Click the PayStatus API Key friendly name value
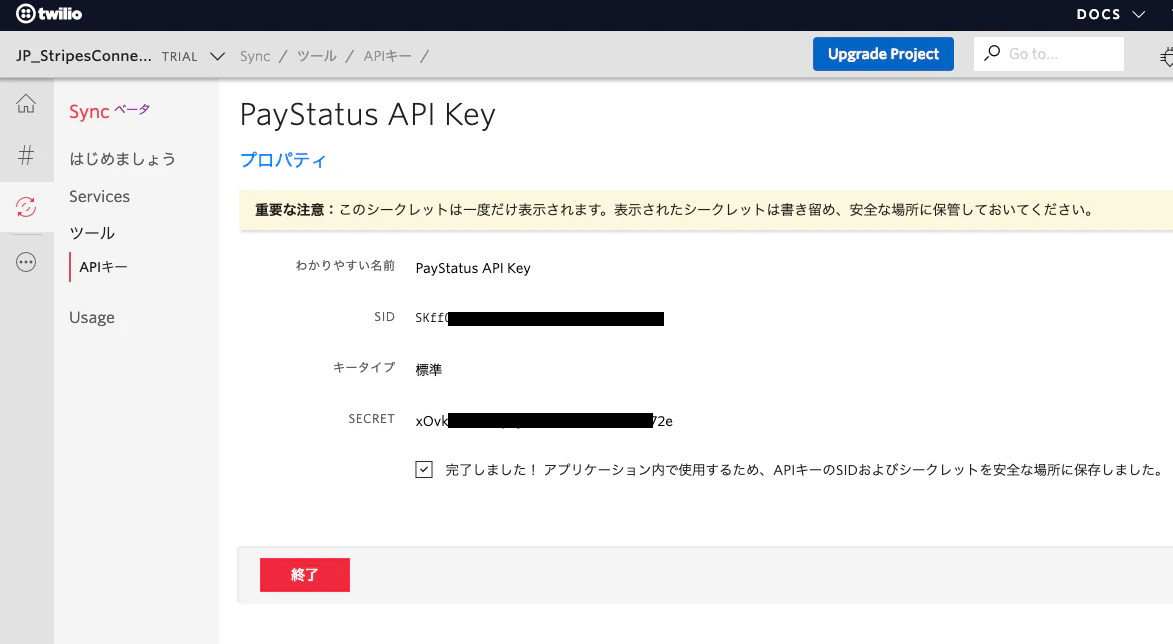 pyautogui.click(x=473, y=268)
